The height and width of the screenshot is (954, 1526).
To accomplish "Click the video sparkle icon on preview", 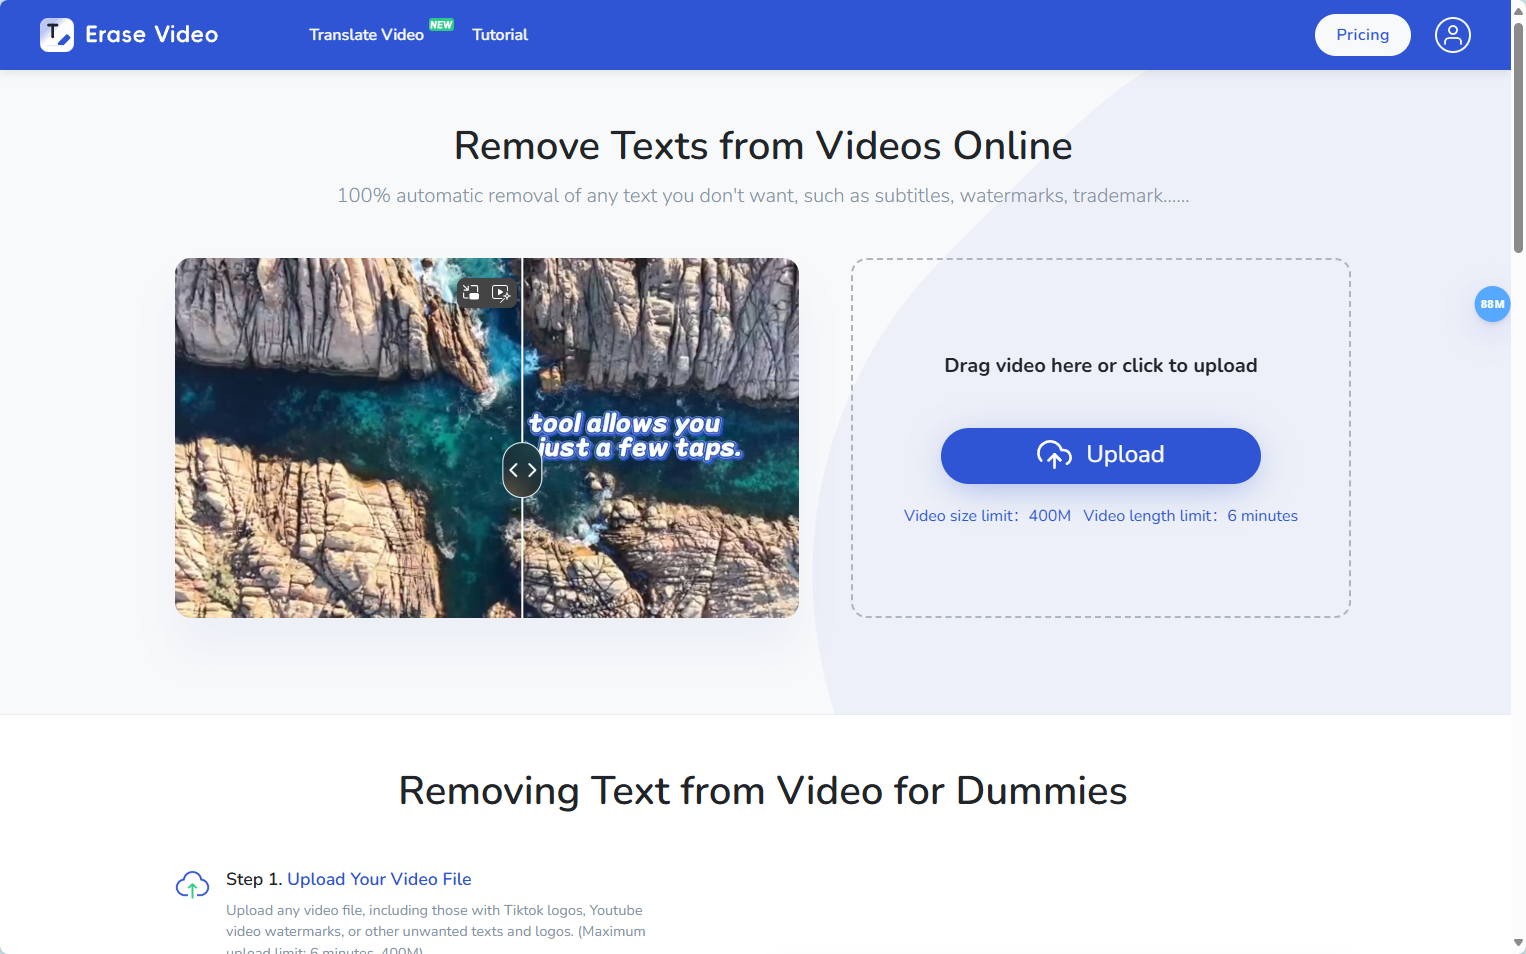I will tap(501, 292).
